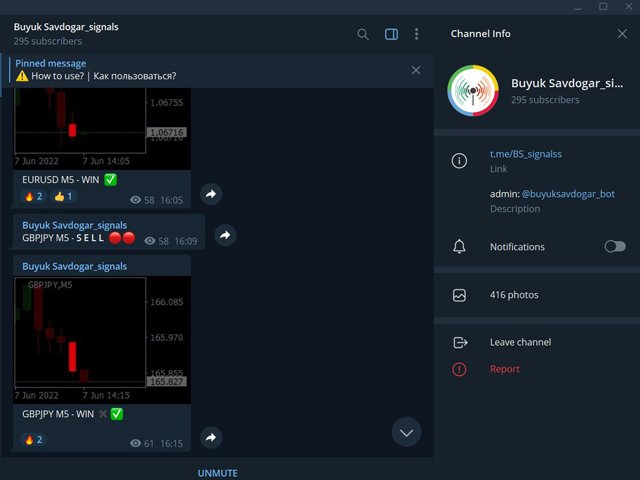The image size is (640, 480).
Task: Click 'EURUSD M5 - WIN' caption text
Action: tap(60, 180)
